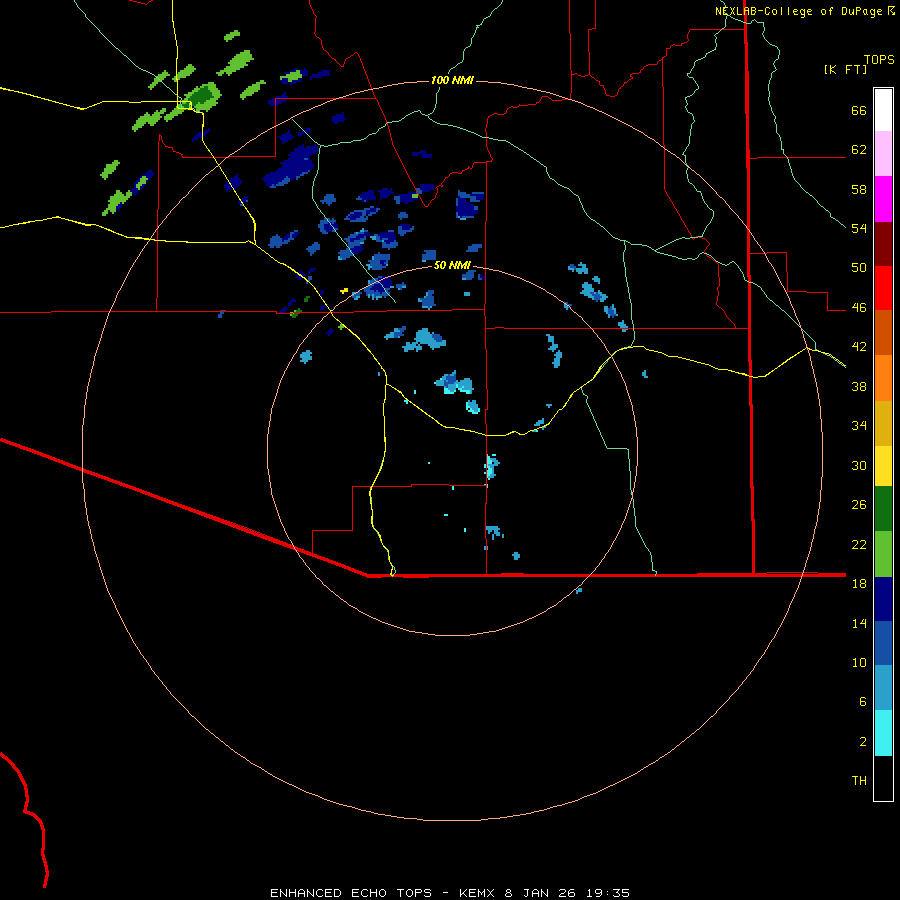Click the 50 NMI range ring label
900x900 pixels.
pyautogui.click(x=452, y=265)
